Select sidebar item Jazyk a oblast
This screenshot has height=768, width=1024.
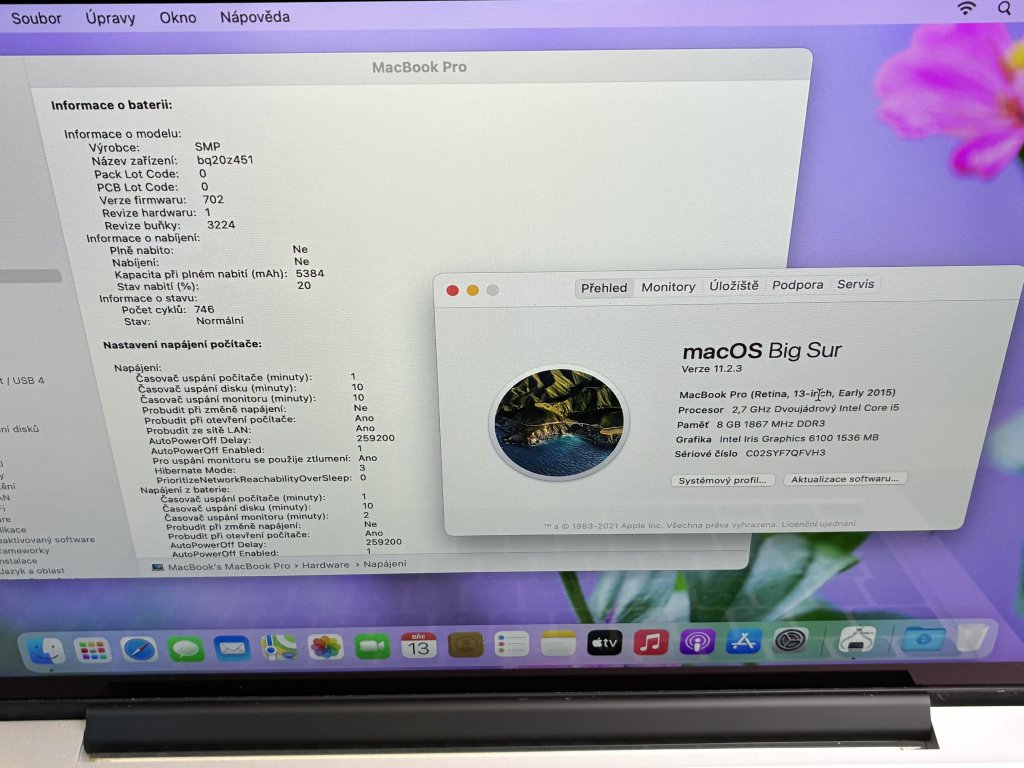coord(33,571)
